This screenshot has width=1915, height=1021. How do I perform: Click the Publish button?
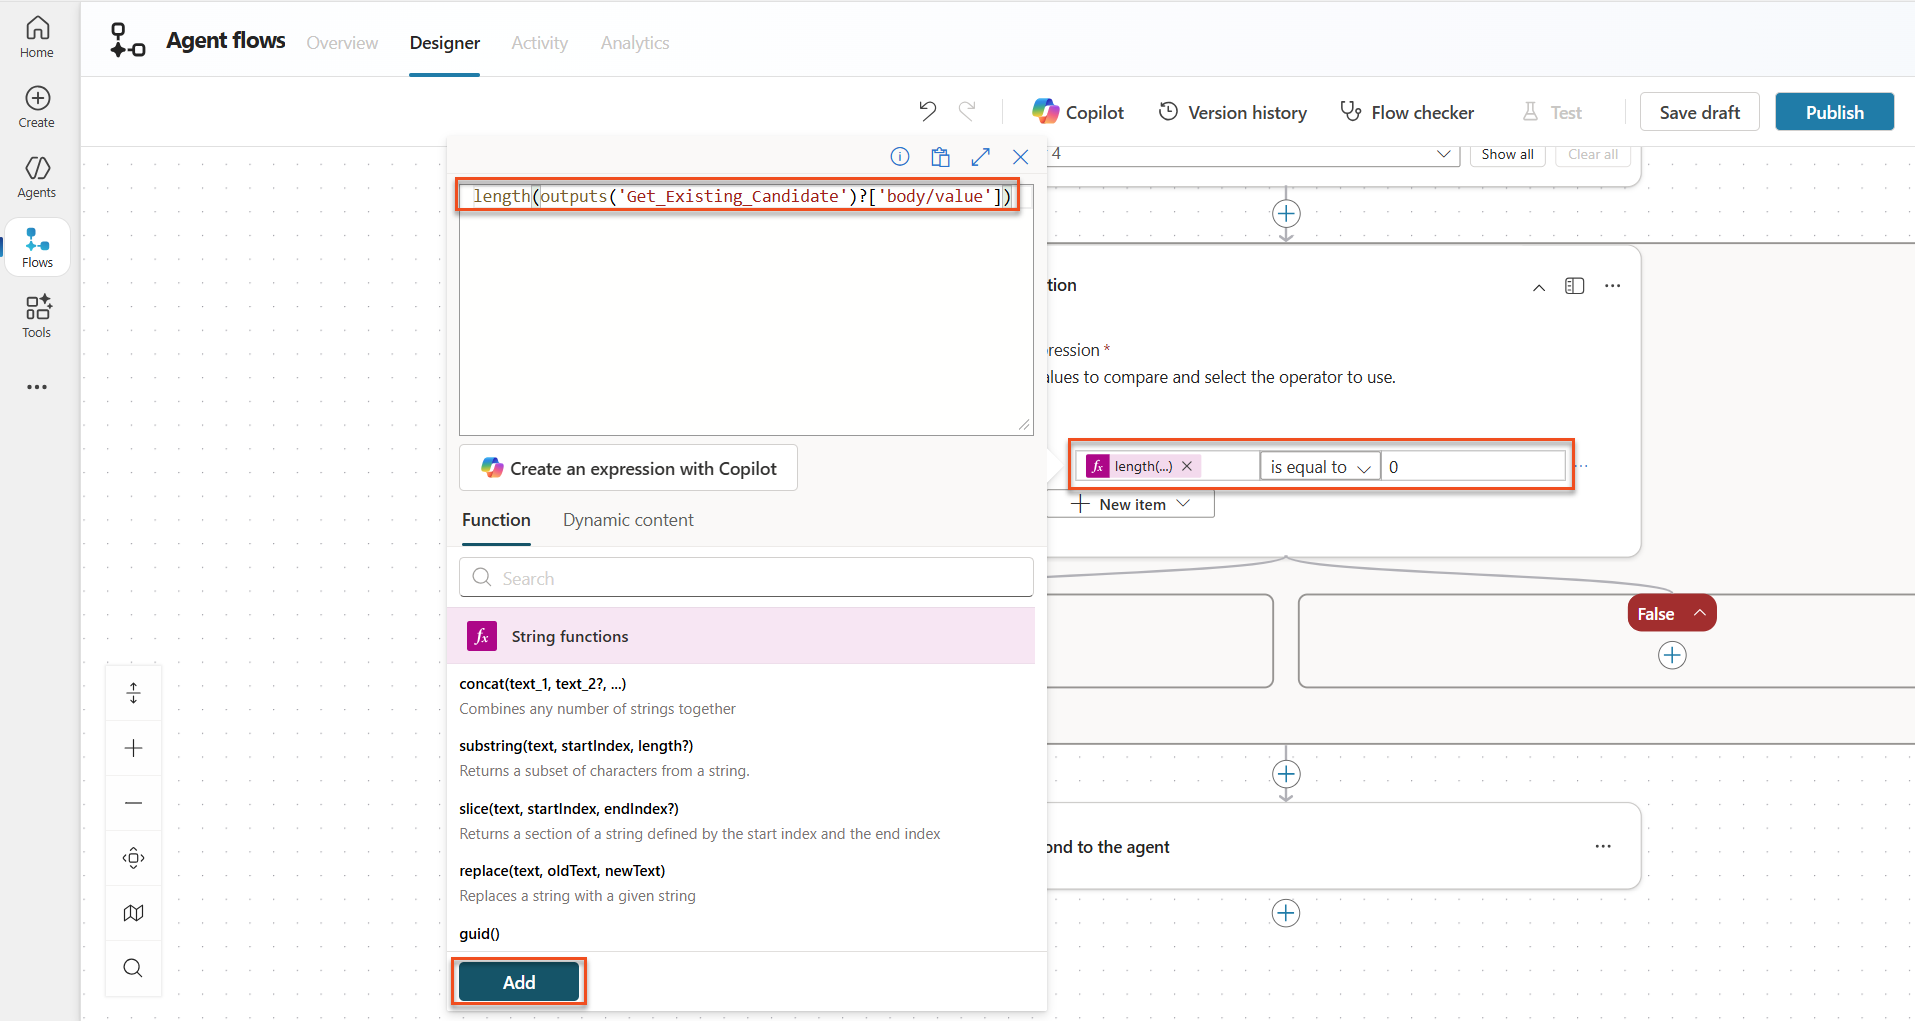click(x=1834, y=112)
